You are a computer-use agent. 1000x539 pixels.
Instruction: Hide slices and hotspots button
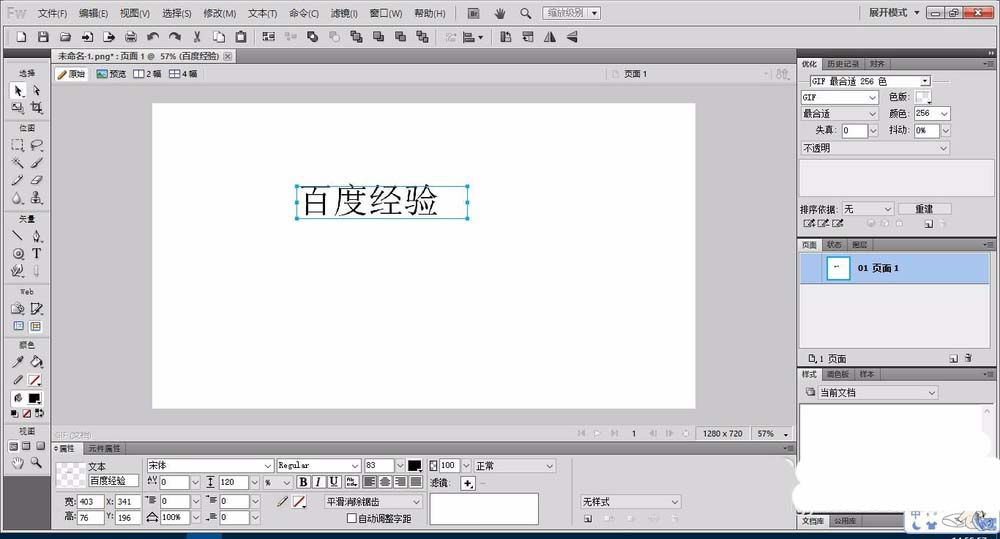coord(18,327)
